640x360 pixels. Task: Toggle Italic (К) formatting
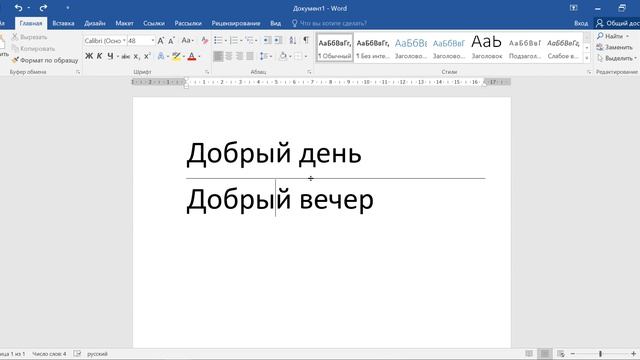coord(100,56)
